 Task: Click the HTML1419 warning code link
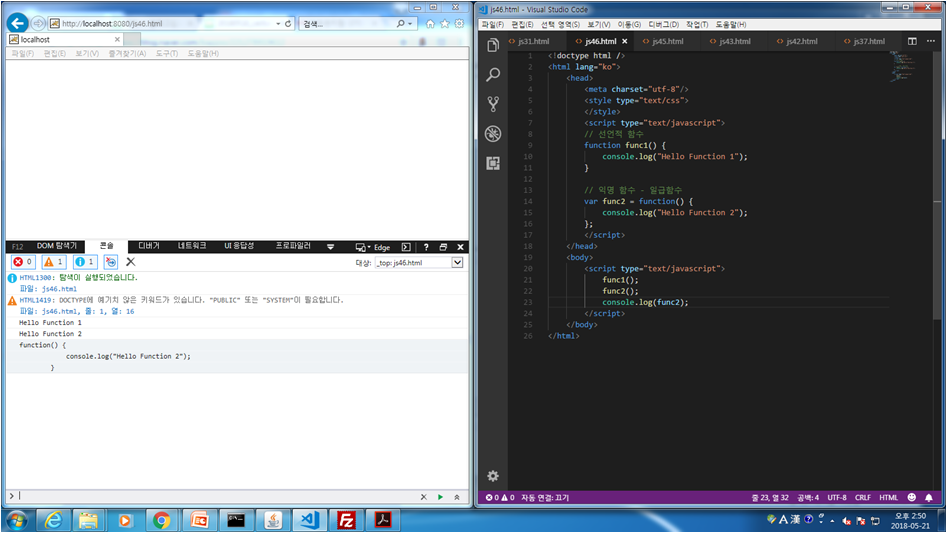click(x=36, y=300)
